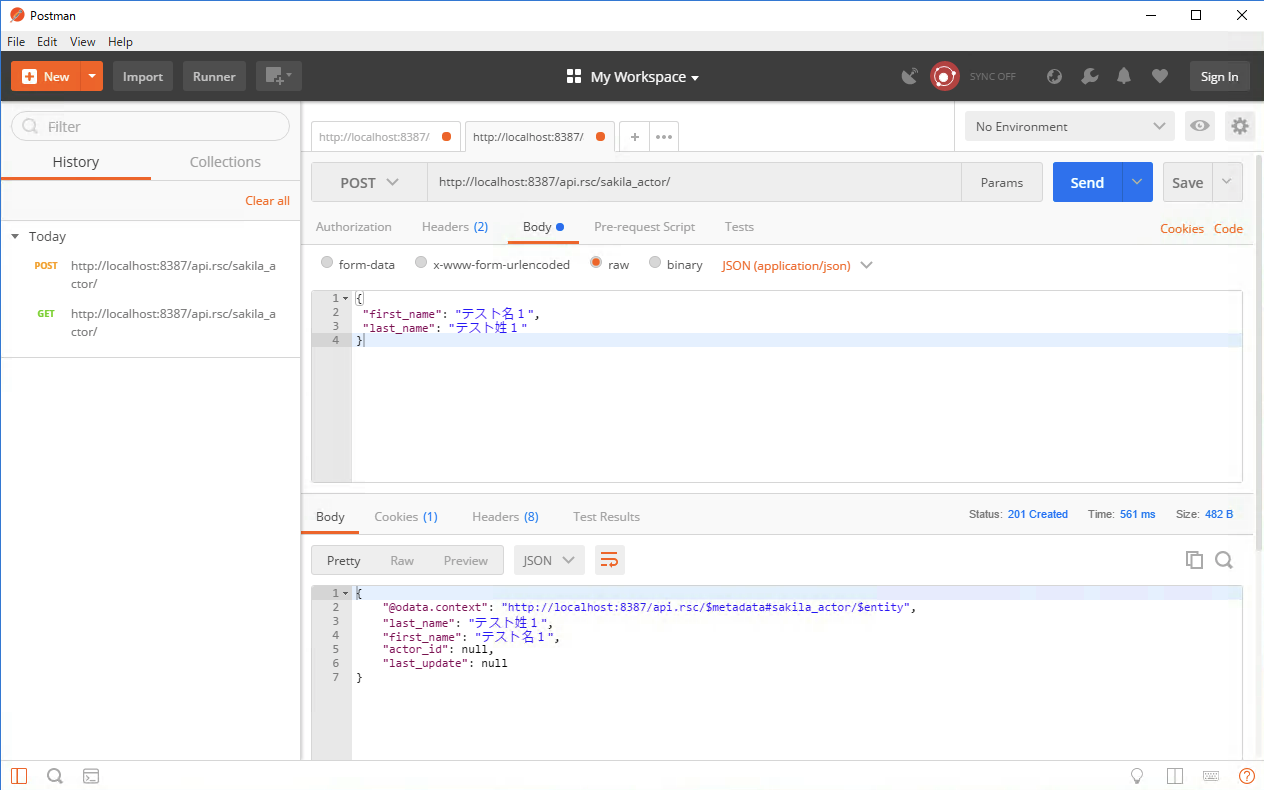1264x790 pixels.
Task: Open the tab options three dots menu
Action: point(664,137)
